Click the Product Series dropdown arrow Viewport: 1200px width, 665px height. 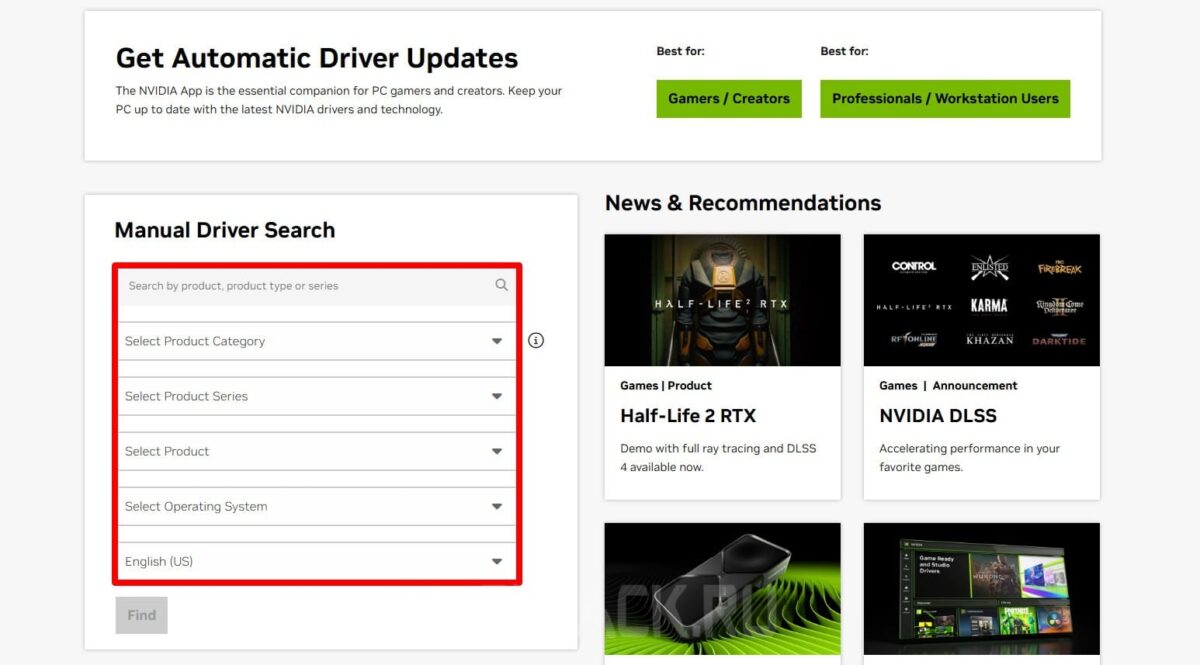tap(497, 396)
